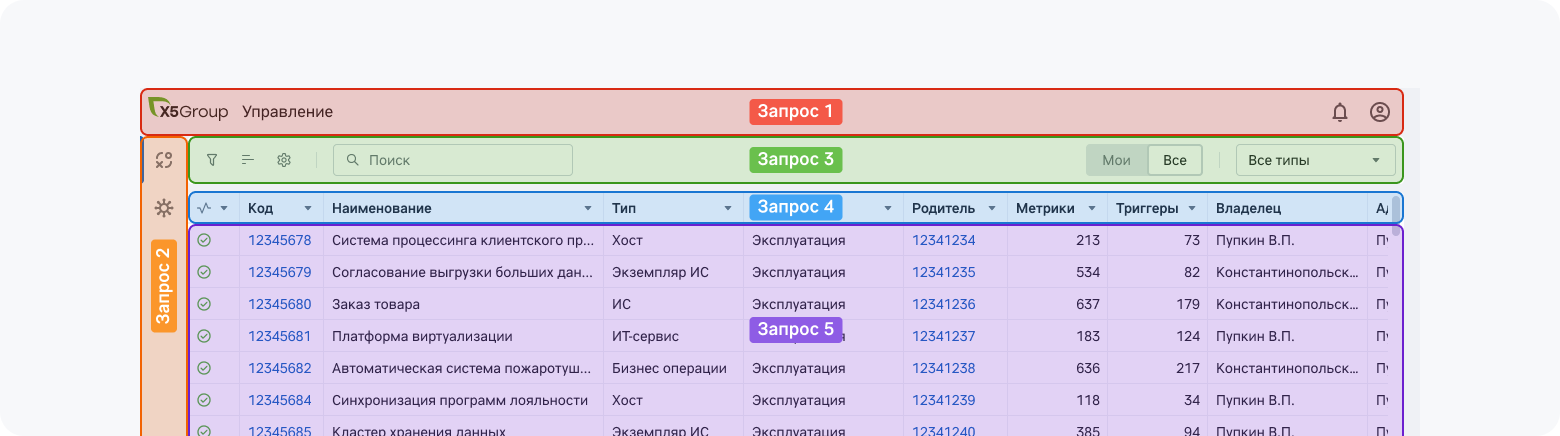Click owner "Пупкин В.П." in row 12345681

click(1255, 336)
